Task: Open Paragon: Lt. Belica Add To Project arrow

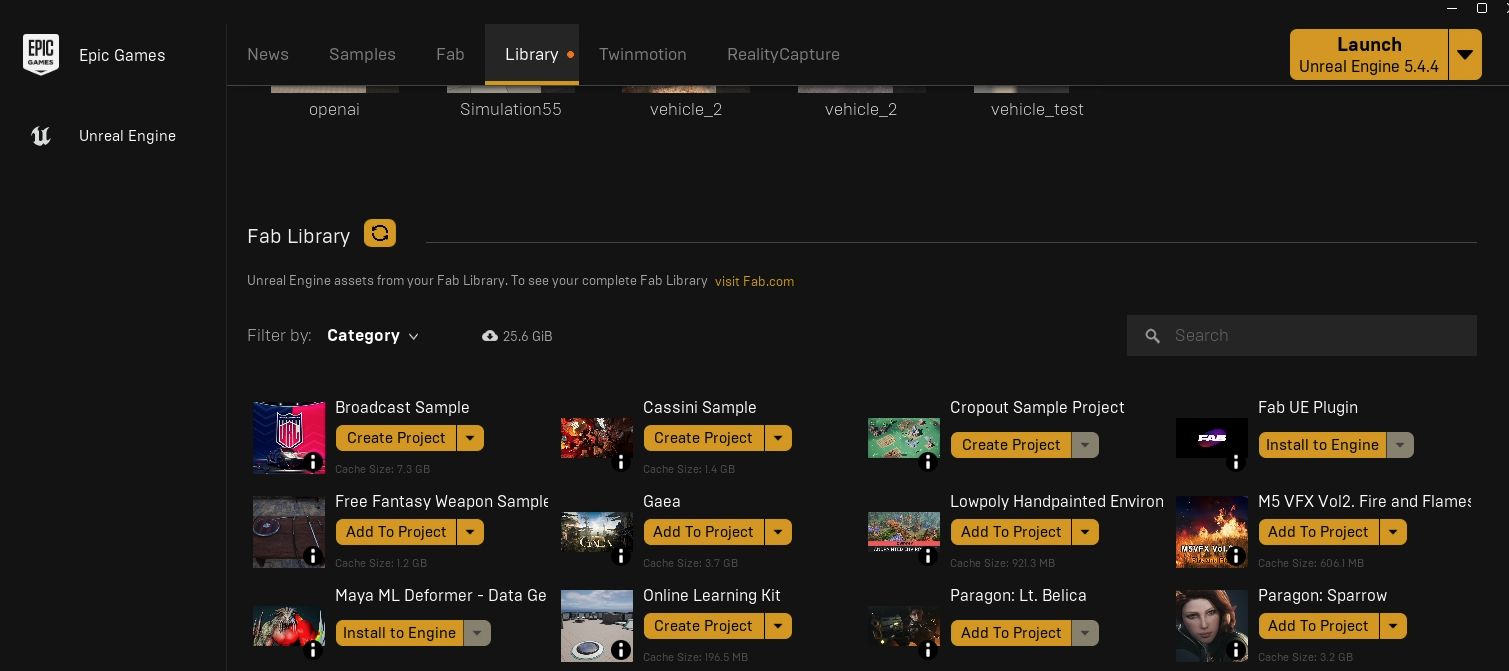Action: coord(1086,633)
